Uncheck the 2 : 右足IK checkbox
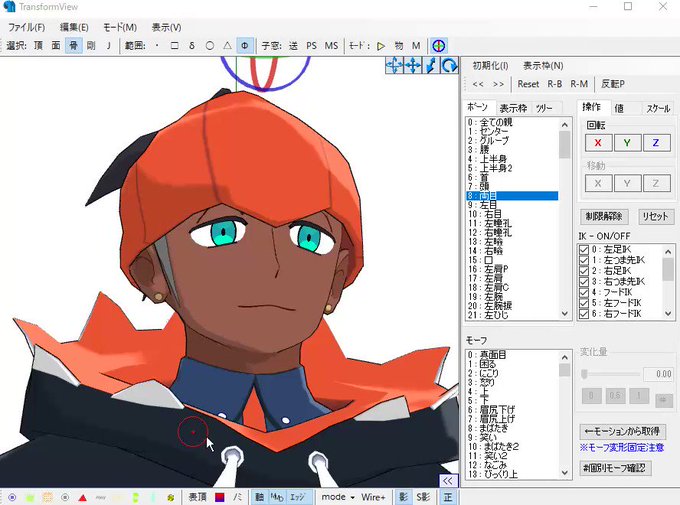 pos(584,271)
